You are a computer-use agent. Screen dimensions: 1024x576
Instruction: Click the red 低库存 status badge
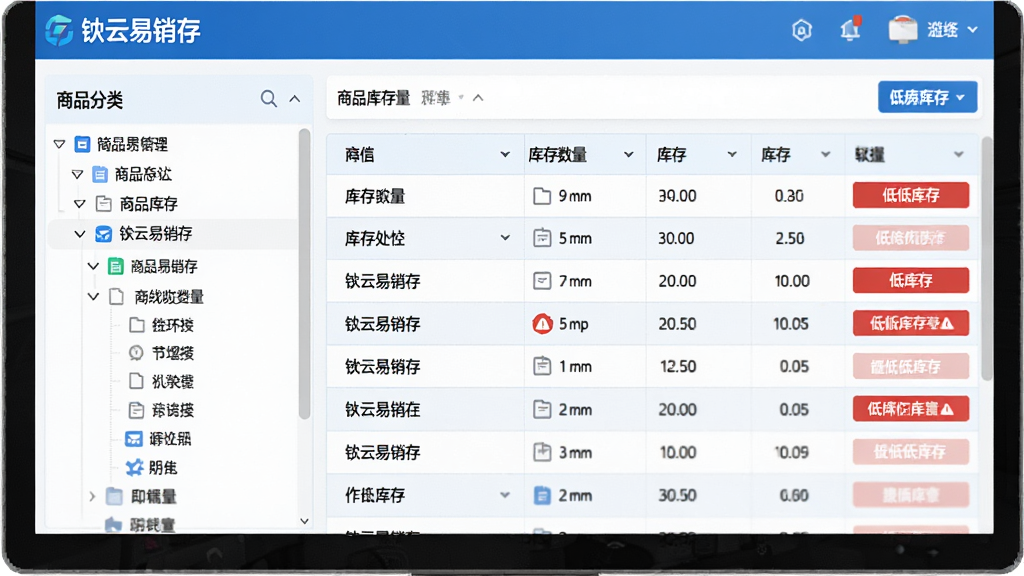point(910,281)
